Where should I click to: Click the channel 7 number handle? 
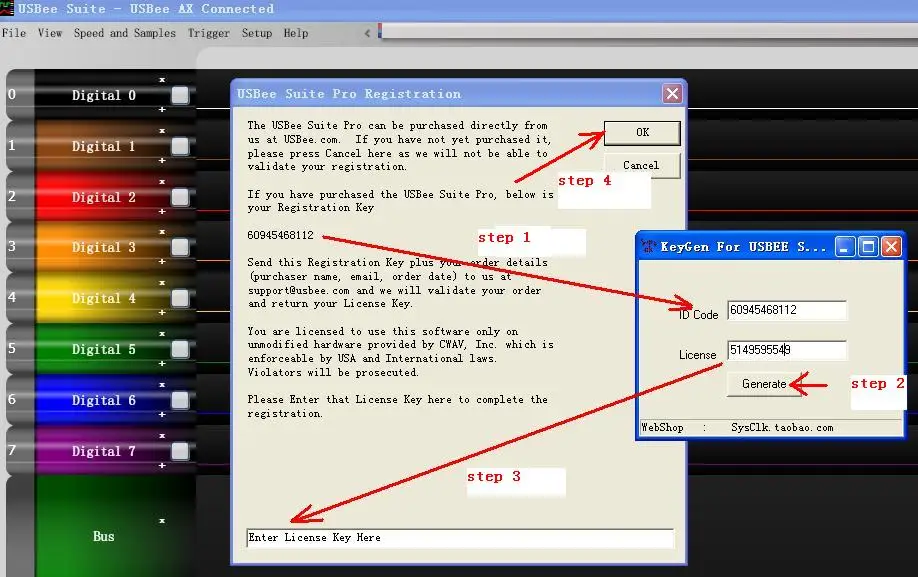click(x=19, y=451)
